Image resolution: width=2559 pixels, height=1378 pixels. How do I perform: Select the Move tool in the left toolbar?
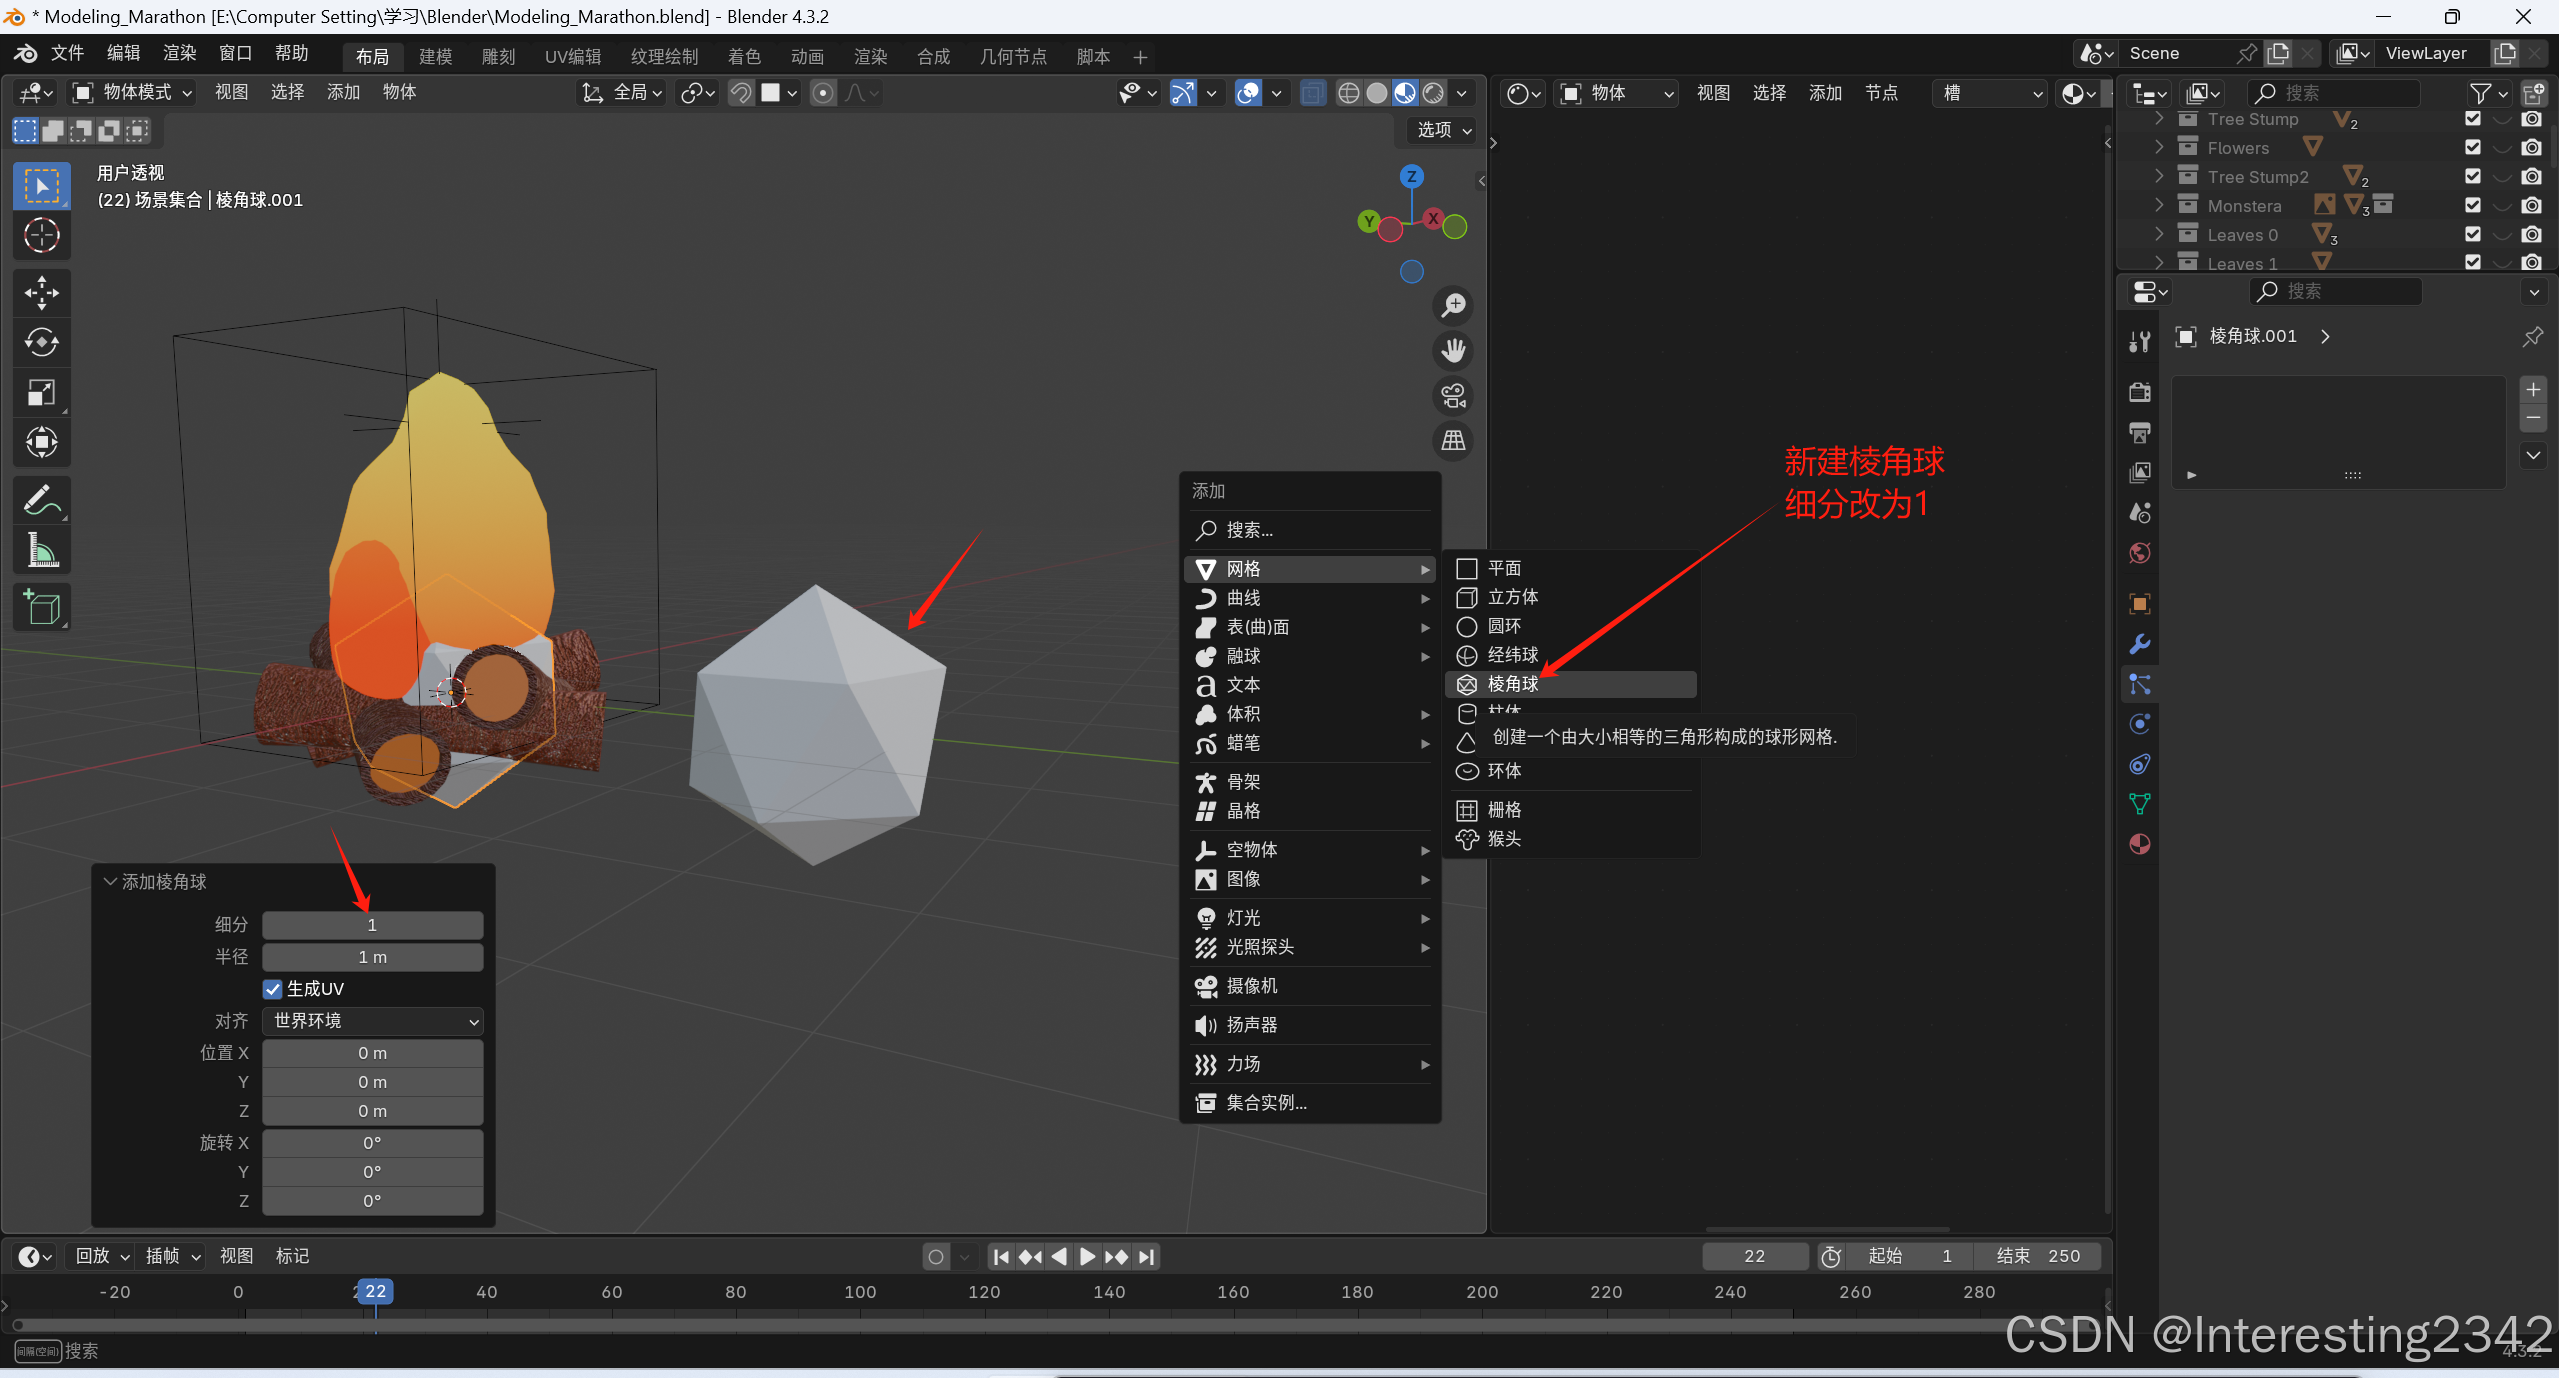(x=41, y=293)
